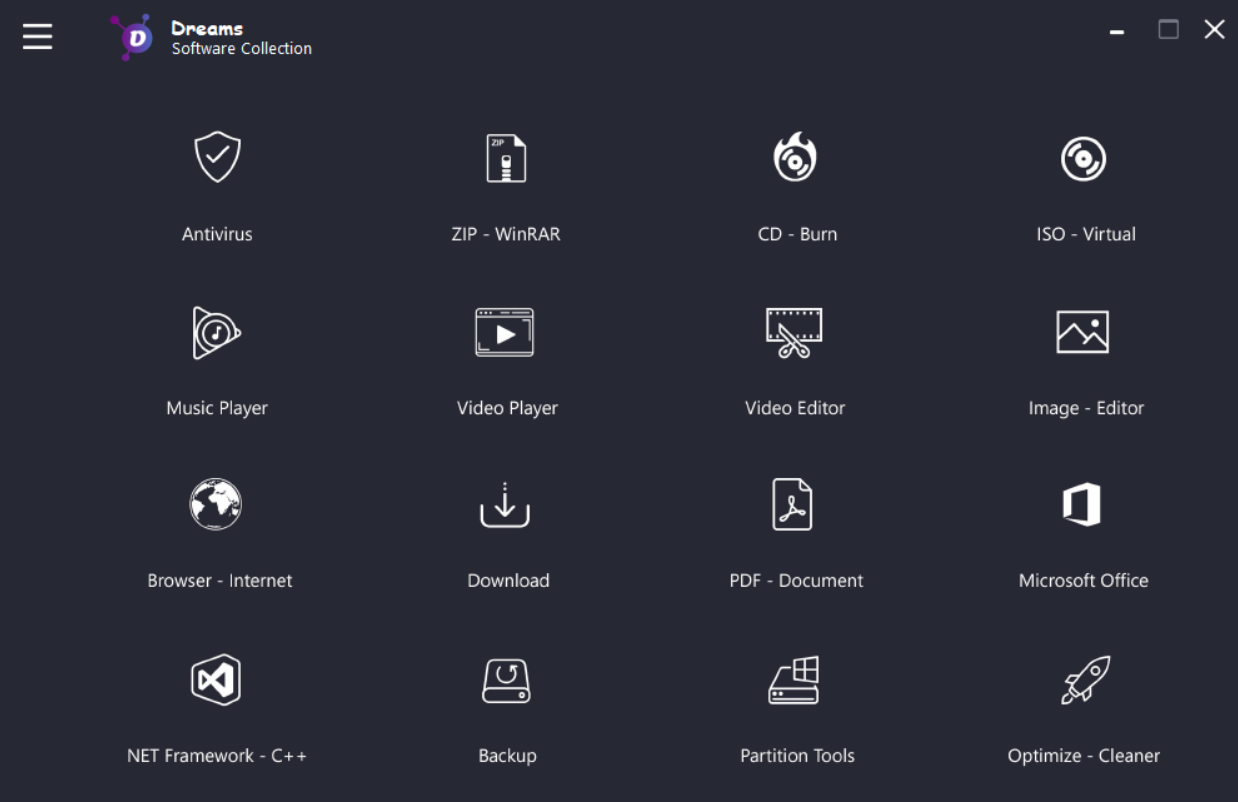Open the Music Player icon
The image size is (1238, 802).
[x=216, y=332]
